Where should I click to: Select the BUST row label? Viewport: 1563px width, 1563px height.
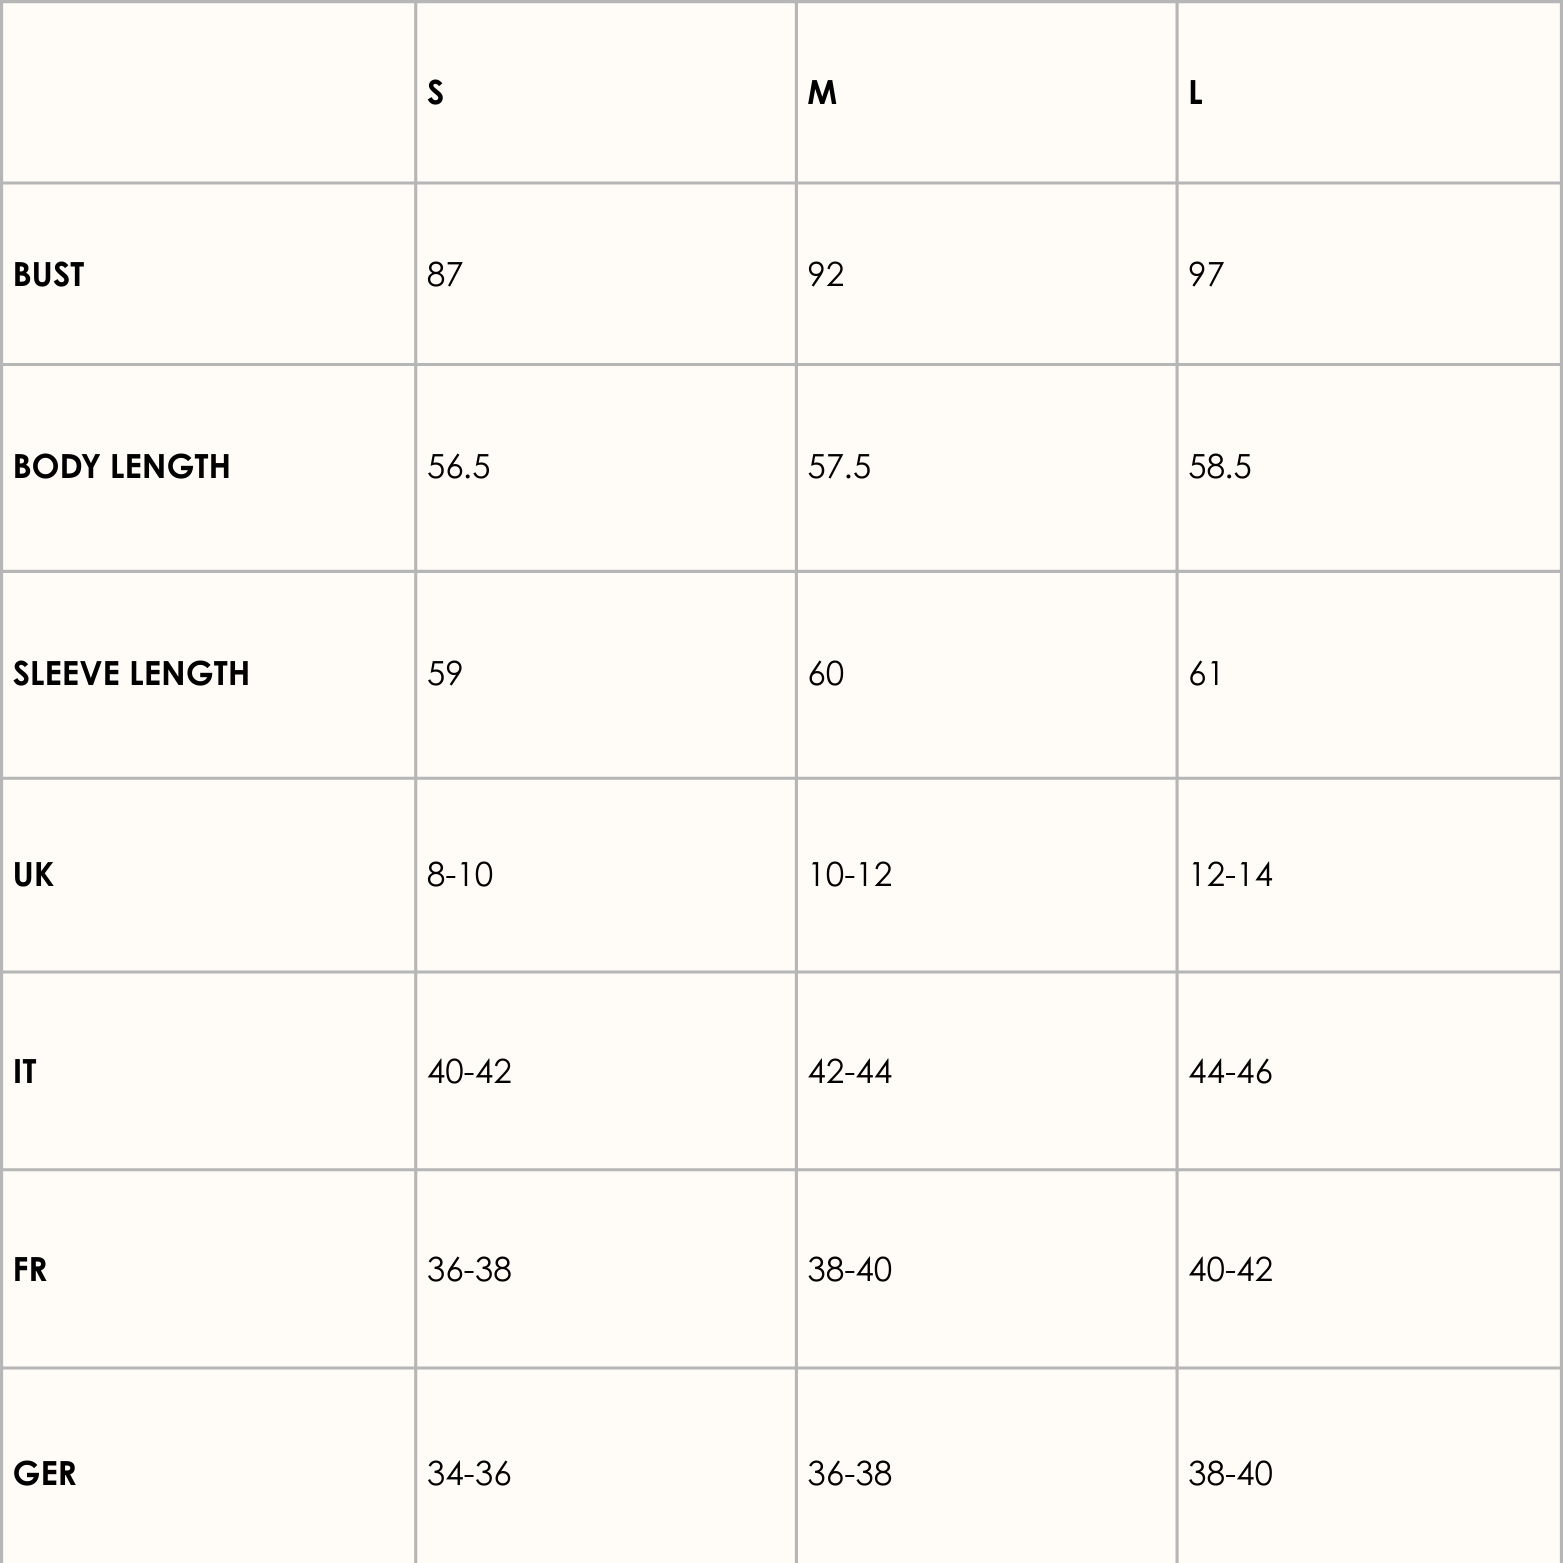(49, 275)
